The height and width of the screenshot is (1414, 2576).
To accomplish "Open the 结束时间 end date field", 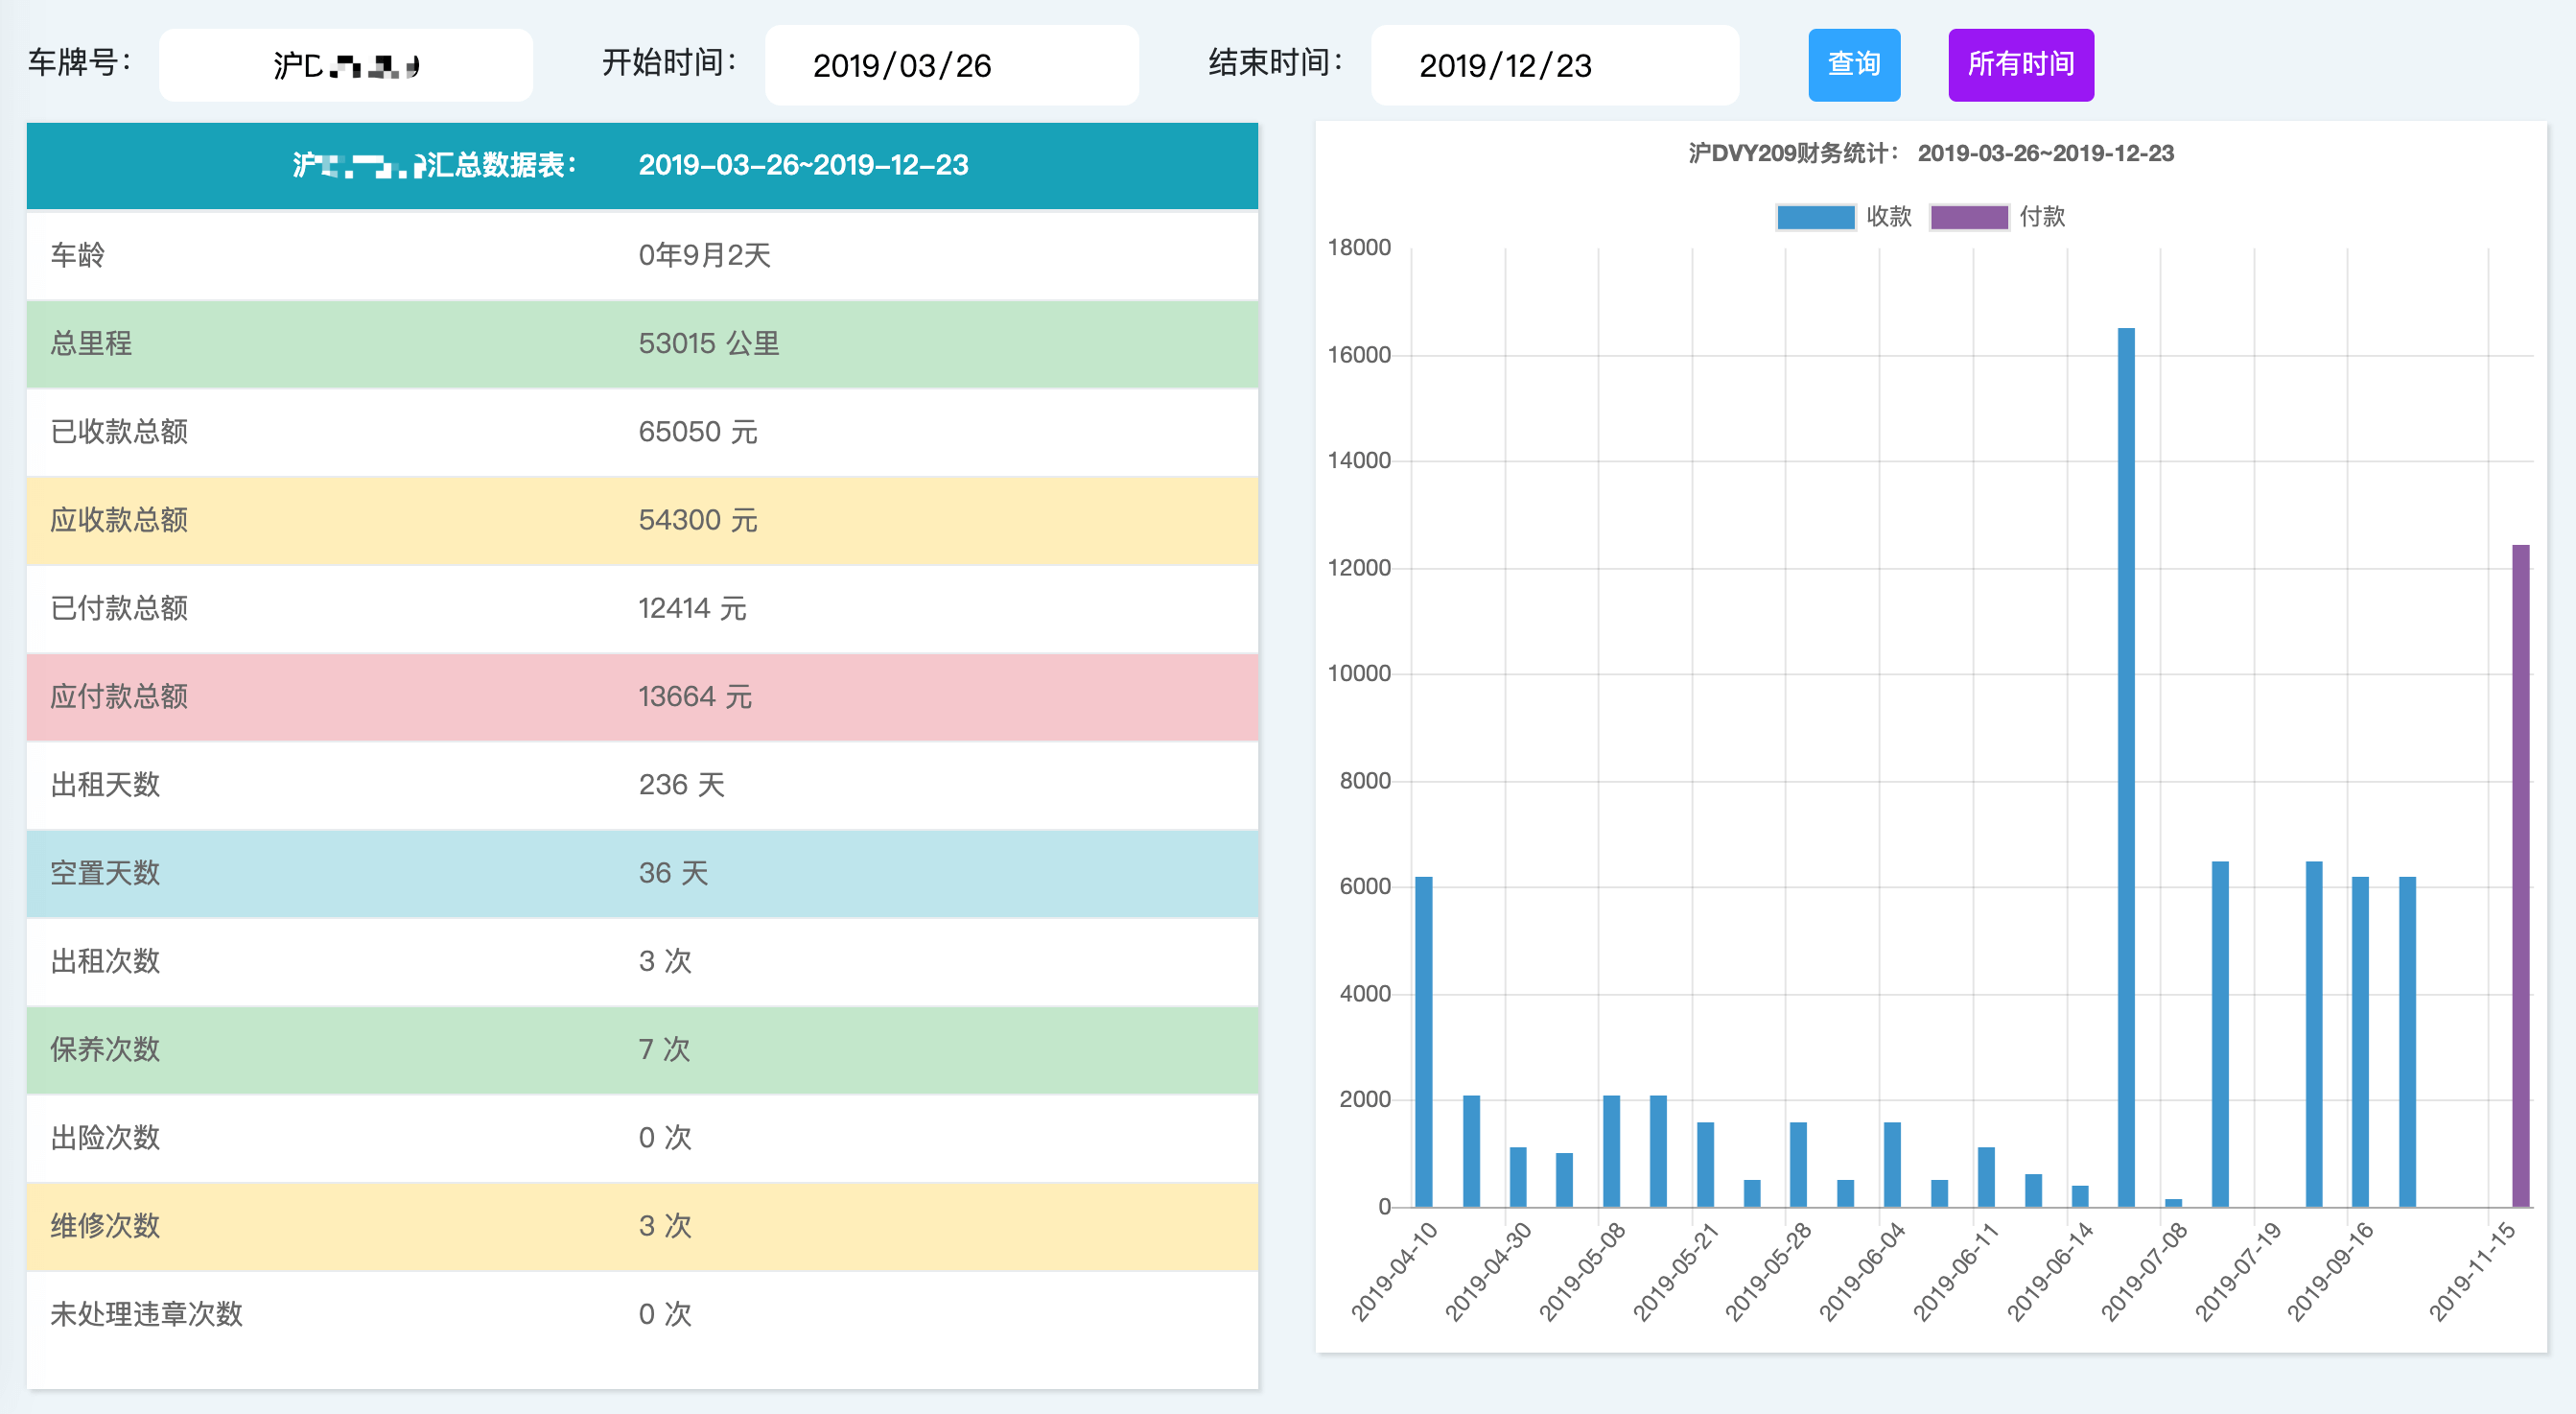I will [1555, 65].
